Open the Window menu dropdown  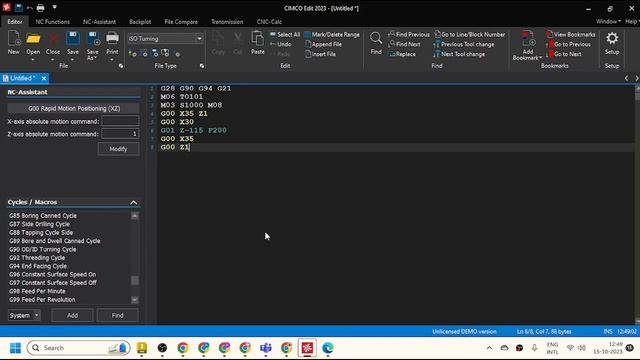608,22
